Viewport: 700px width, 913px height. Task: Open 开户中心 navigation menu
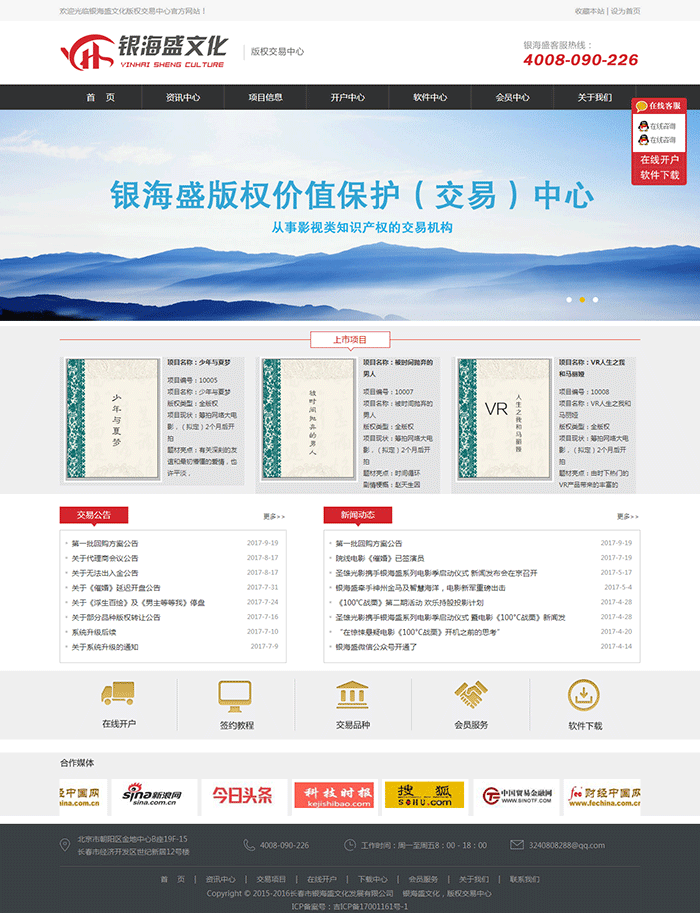(348, 97)
